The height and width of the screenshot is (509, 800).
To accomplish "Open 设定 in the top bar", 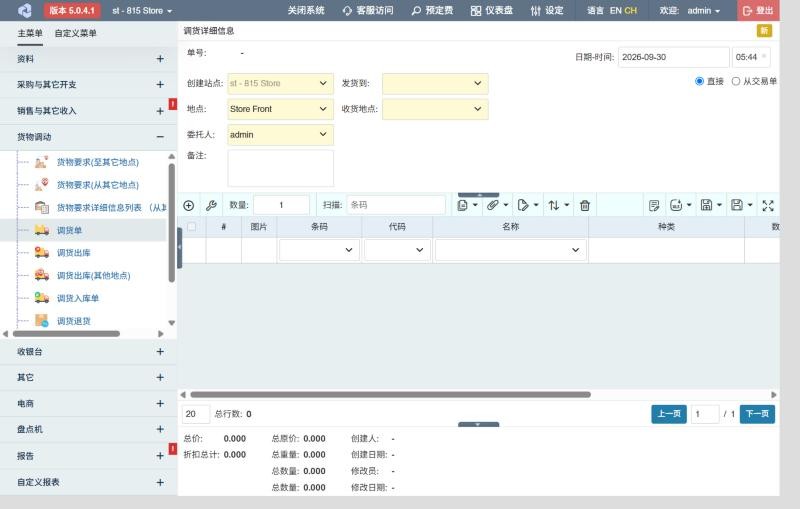I will 547,10.
